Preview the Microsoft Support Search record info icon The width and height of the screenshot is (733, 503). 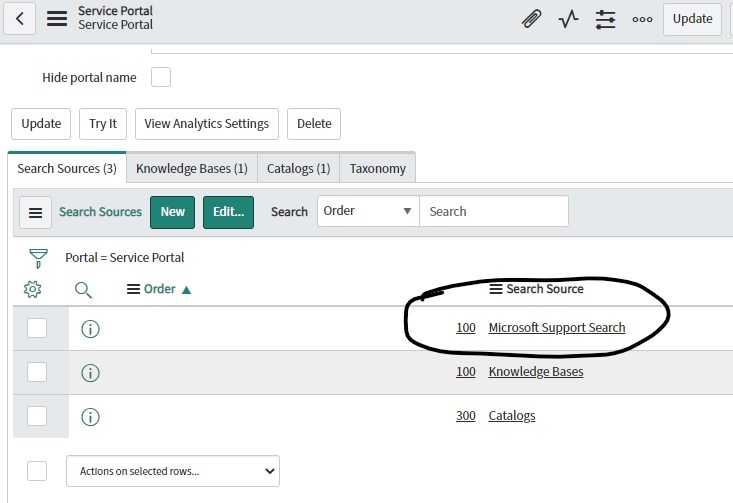[x=90, y=329]
